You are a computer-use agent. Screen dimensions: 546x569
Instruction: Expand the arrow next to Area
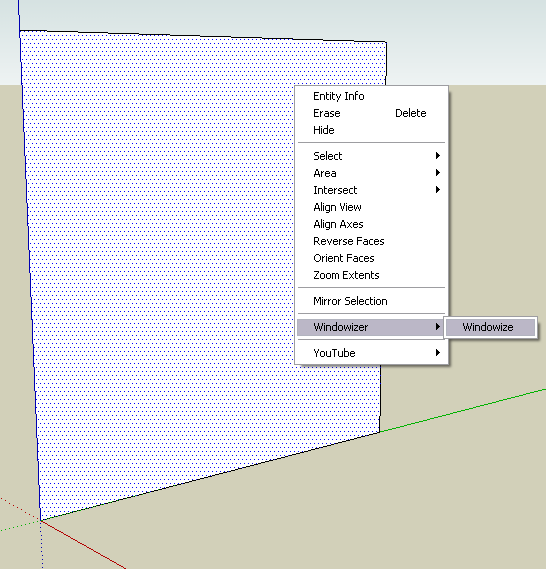point(438,173)
